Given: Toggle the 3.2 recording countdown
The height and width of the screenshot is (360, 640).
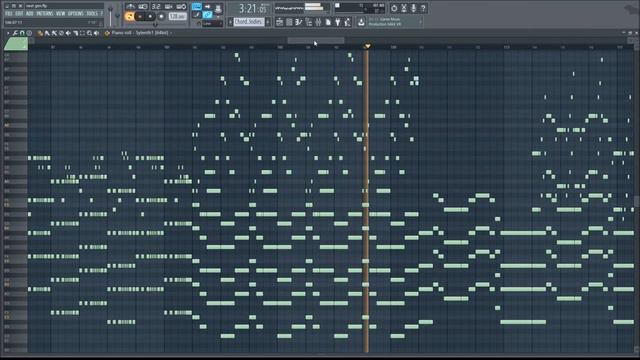Looking at the screenshot, I should 156,7.
